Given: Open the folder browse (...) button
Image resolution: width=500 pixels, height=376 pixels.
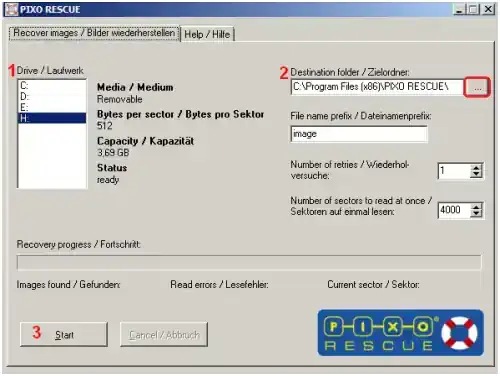Looking at the screenshot, I should [x=477, y=87].
